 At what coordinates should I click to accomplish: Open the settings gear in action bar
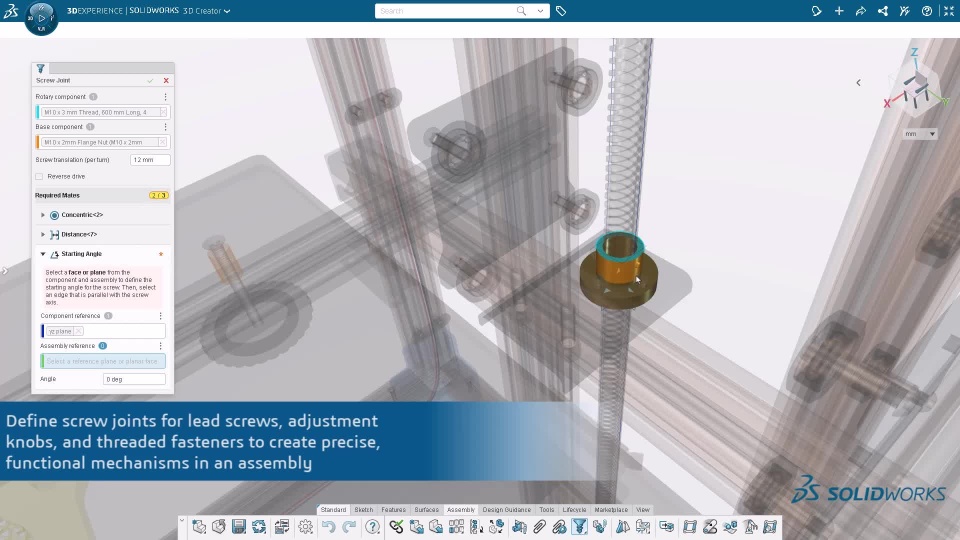[306, 527]
